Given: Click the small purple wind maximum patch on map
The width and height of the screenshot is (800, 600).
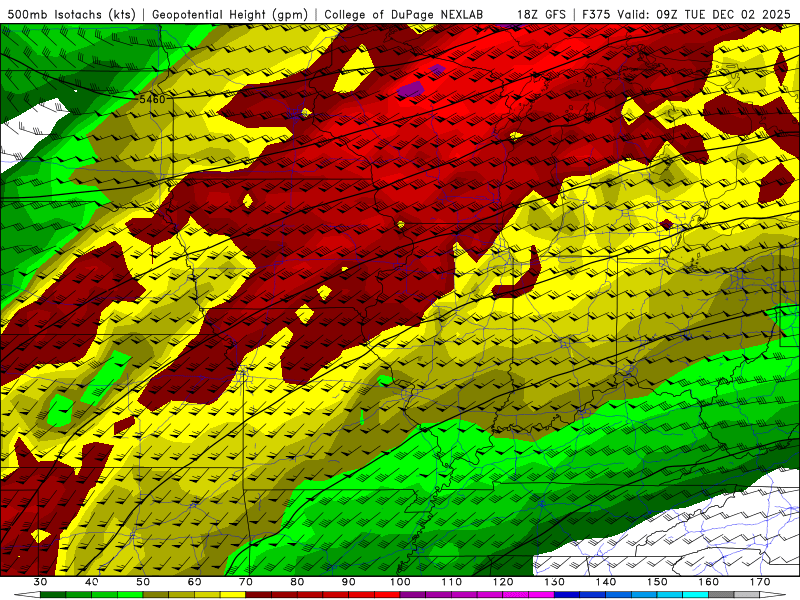Looking at the screenshot, I should pyautogui.click(x=411, y=89).
